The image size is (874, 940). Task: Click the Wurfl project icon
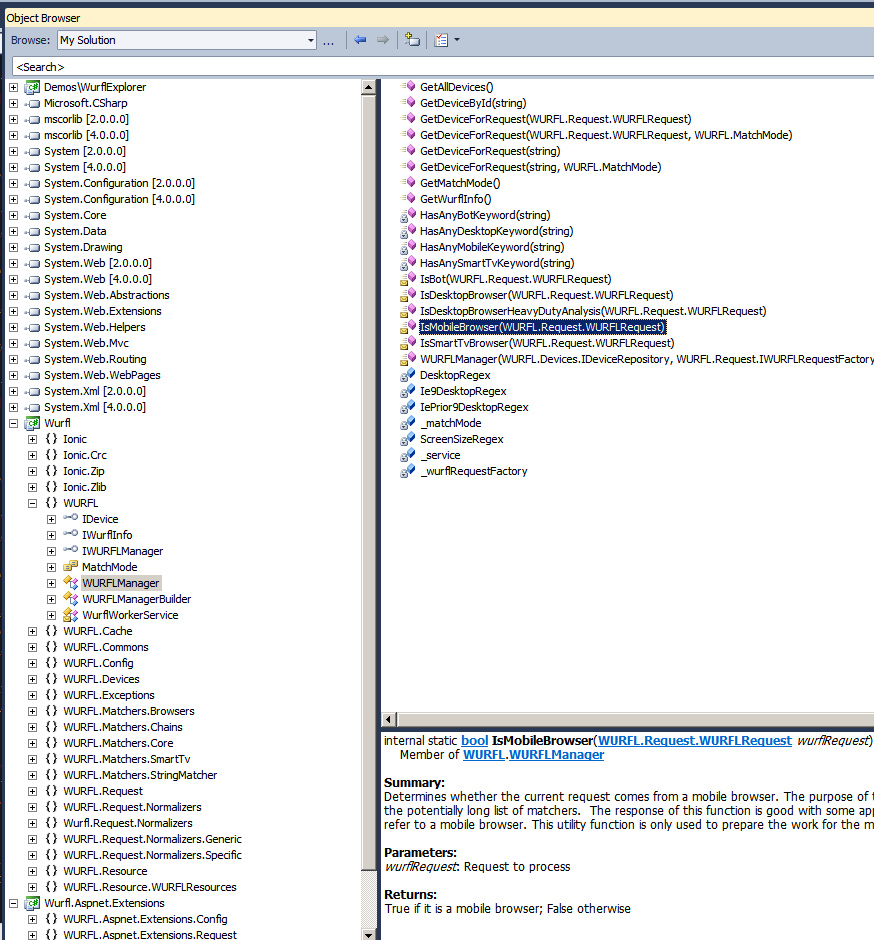[32, 423]
